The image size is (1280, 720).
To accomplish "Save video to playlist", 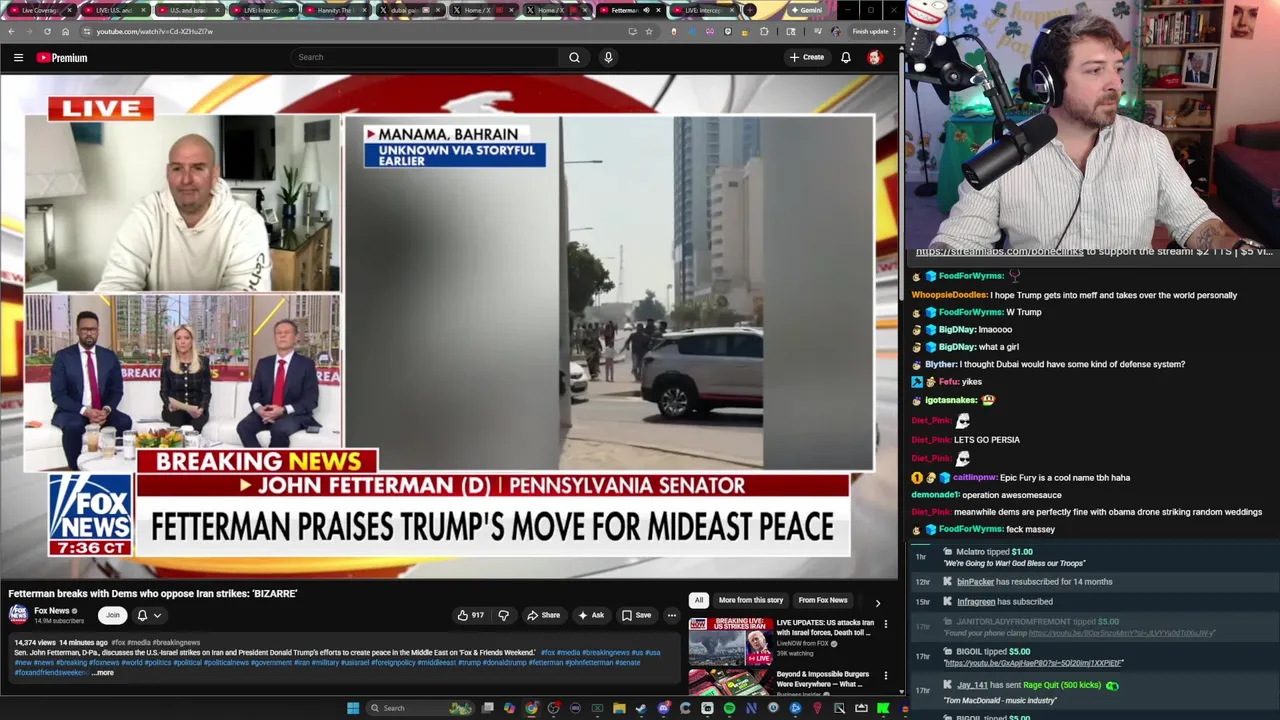I will click(637, 616).
